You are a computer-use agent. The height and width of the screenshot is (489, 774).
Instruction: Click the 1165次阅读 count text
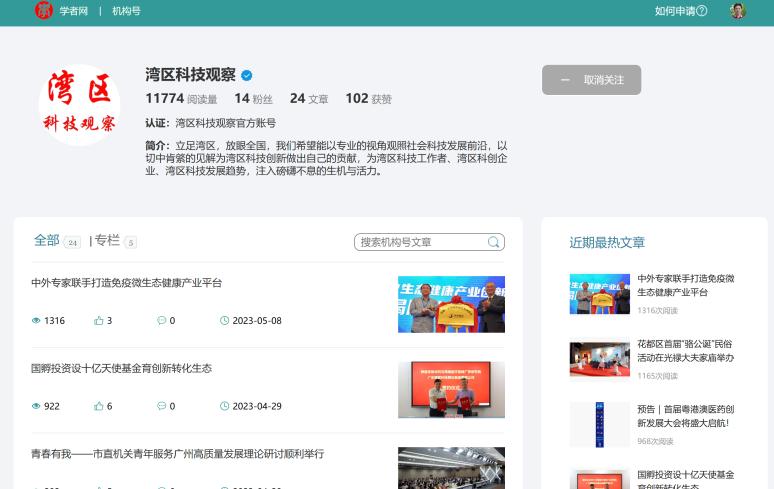(x=657, y=376)
